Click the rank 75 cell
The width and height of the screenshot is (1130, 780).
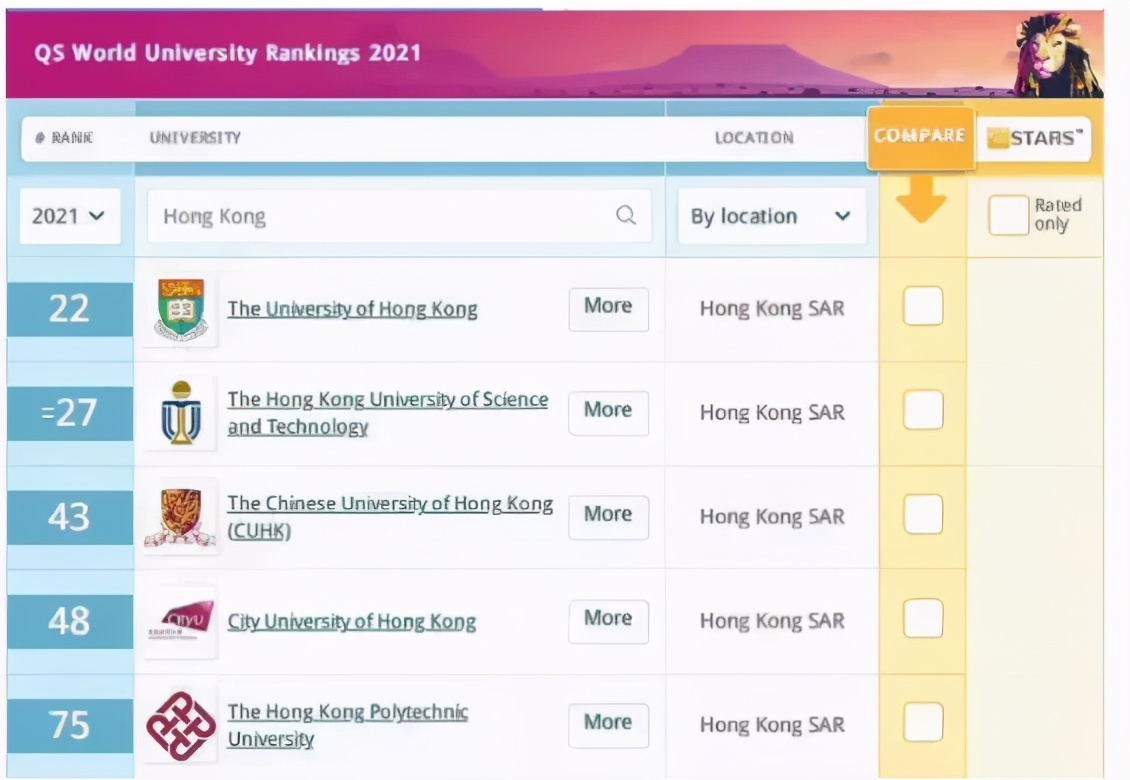[70, 725]
